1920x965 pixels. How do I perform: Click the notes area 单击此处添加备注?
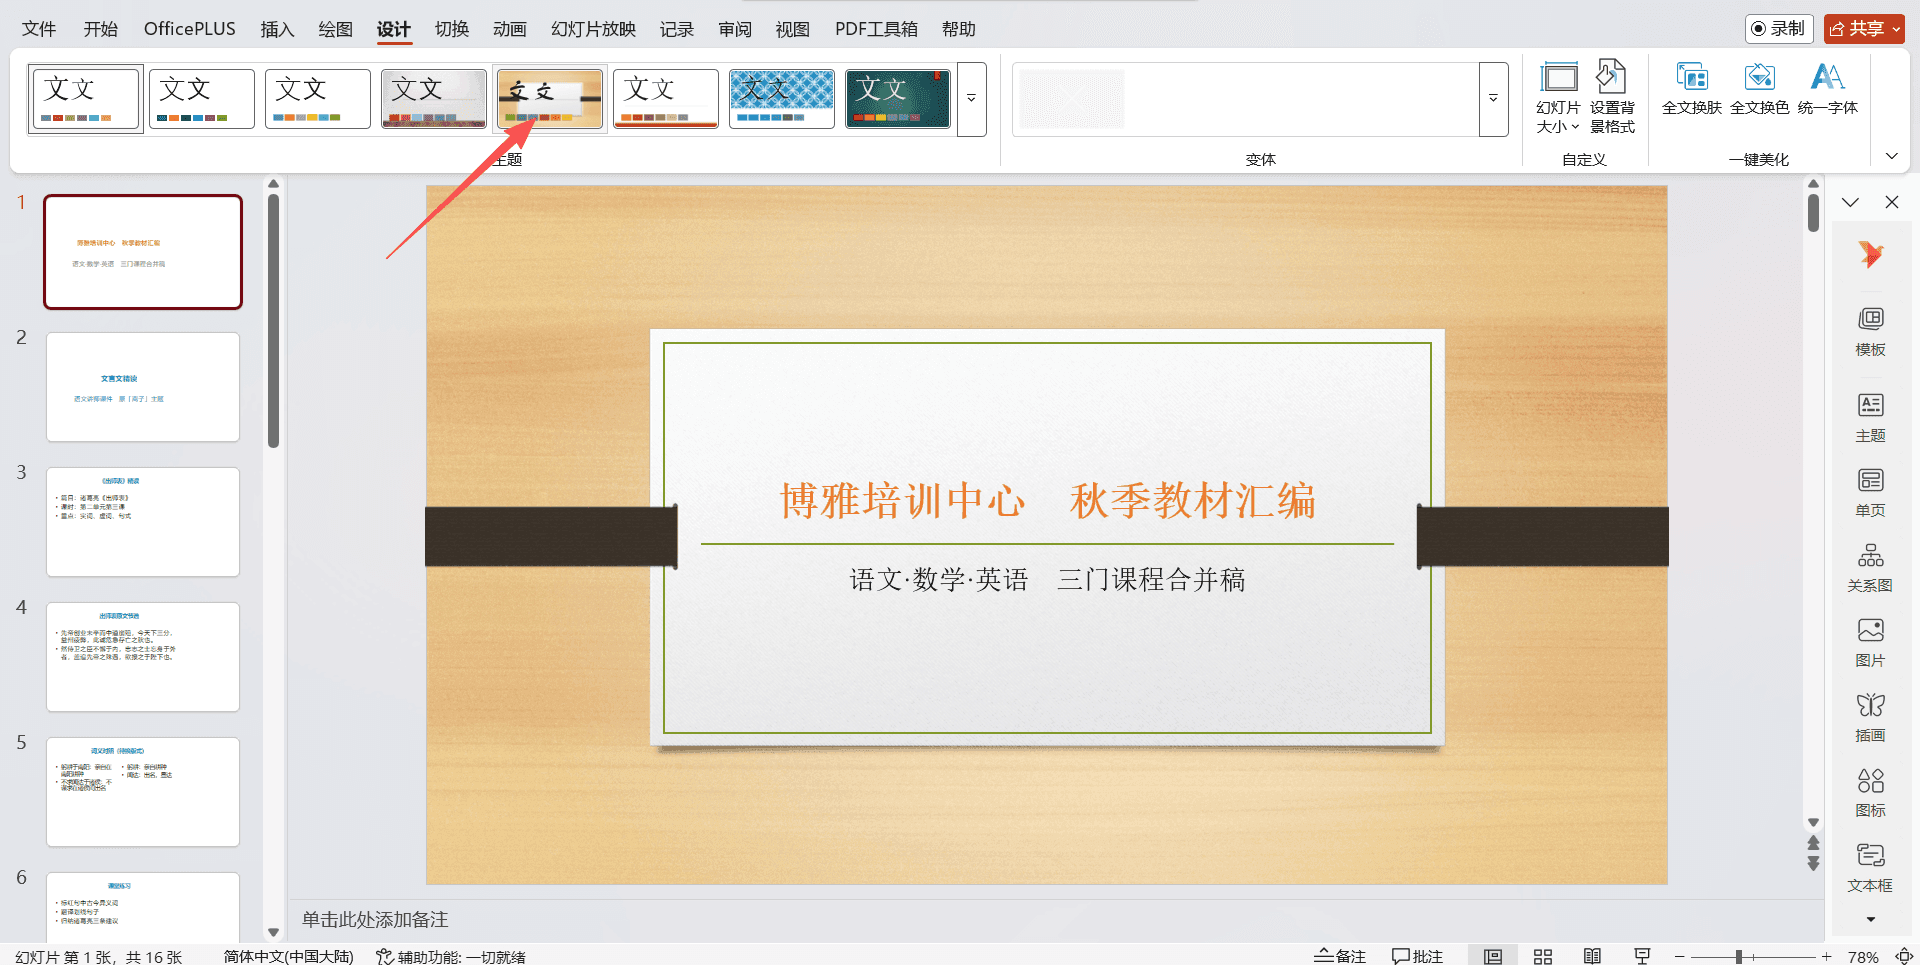point(375,919)
